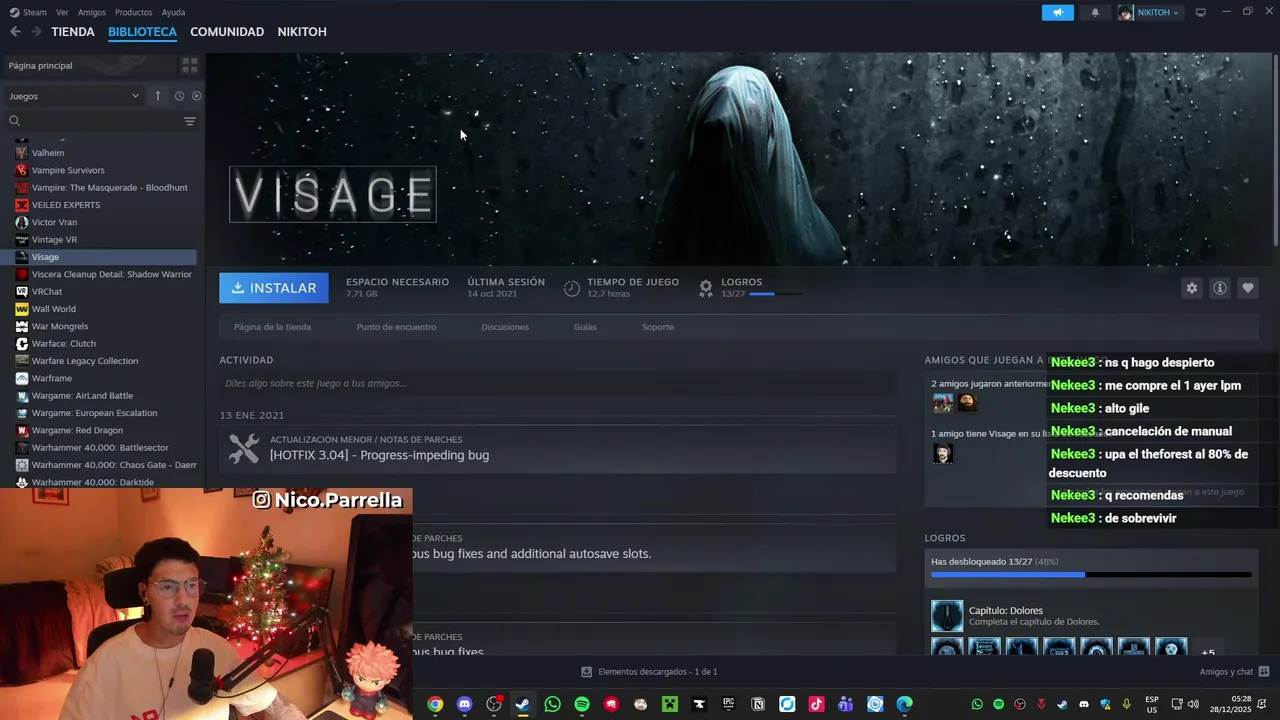Click the library search field
This screenshot has width=1280, height=720.
[x=92, y=121]
